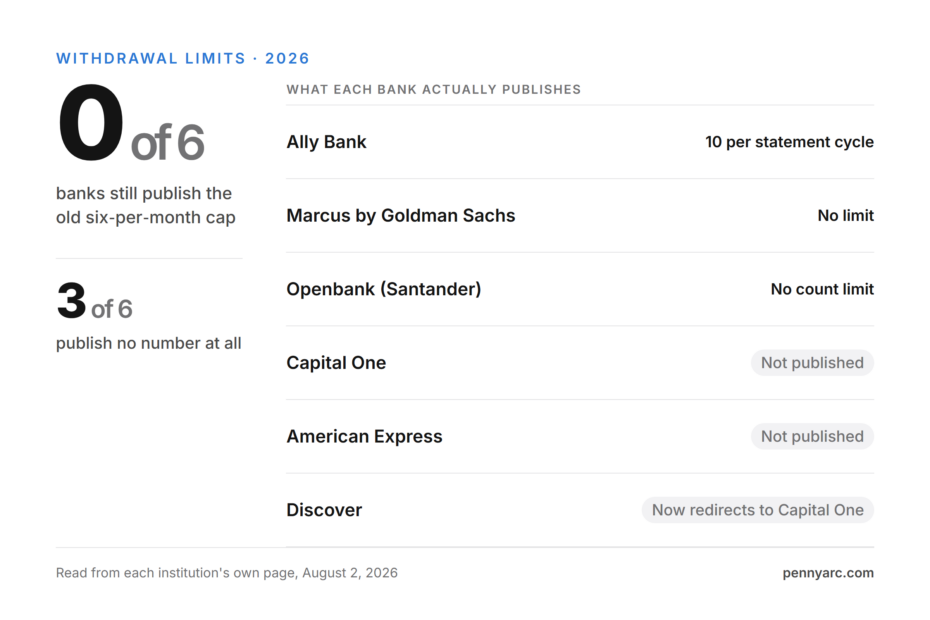Click the 'No limit' value for Marcus

845,215
